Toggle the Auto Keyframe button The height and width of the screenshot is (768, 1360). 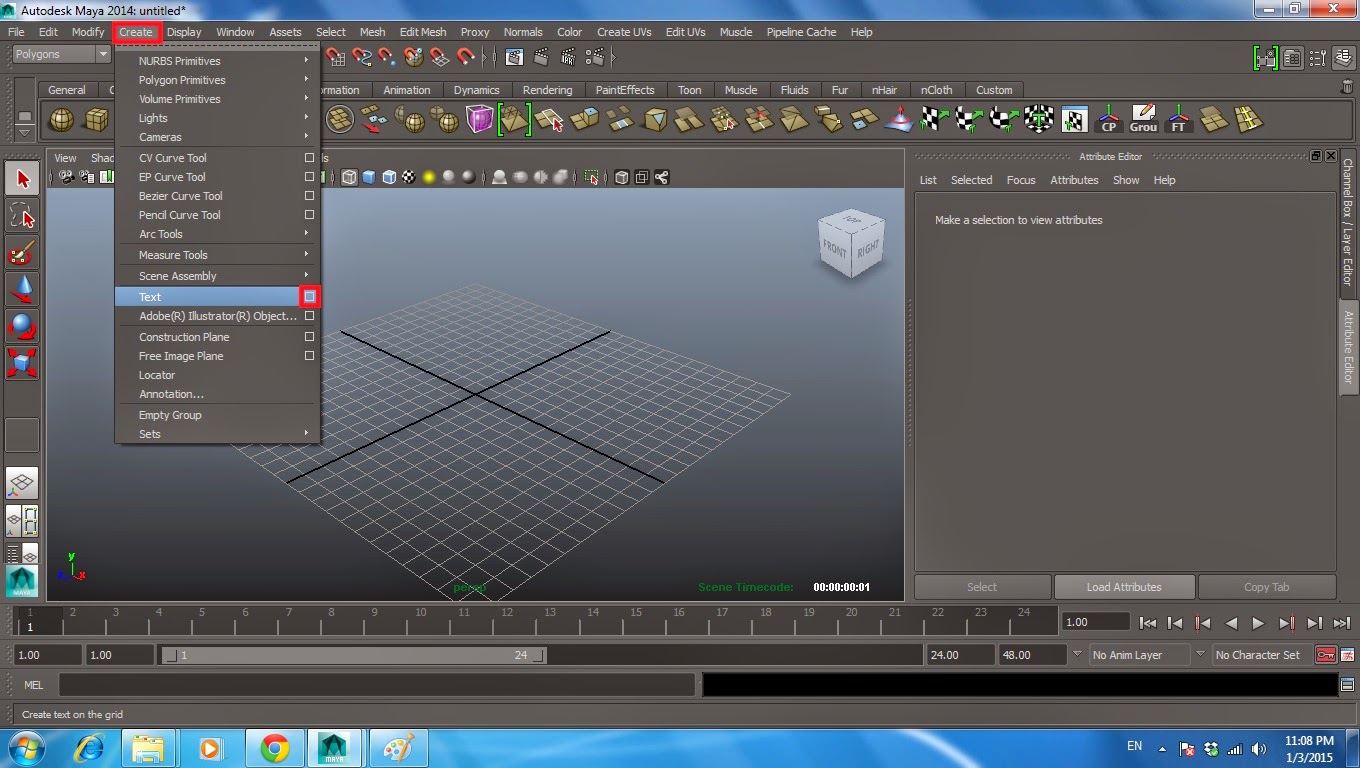click(1325, 655)
